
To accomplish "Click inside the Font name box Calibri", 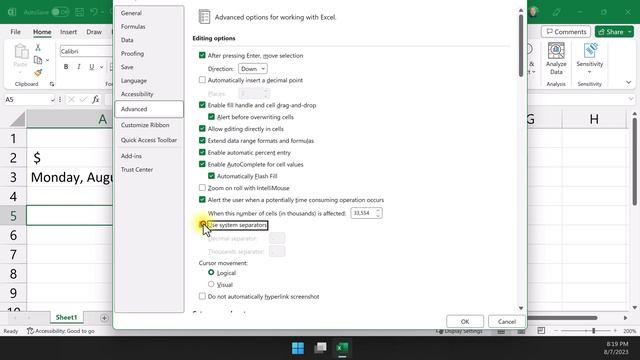I will (x=86, y=51).
